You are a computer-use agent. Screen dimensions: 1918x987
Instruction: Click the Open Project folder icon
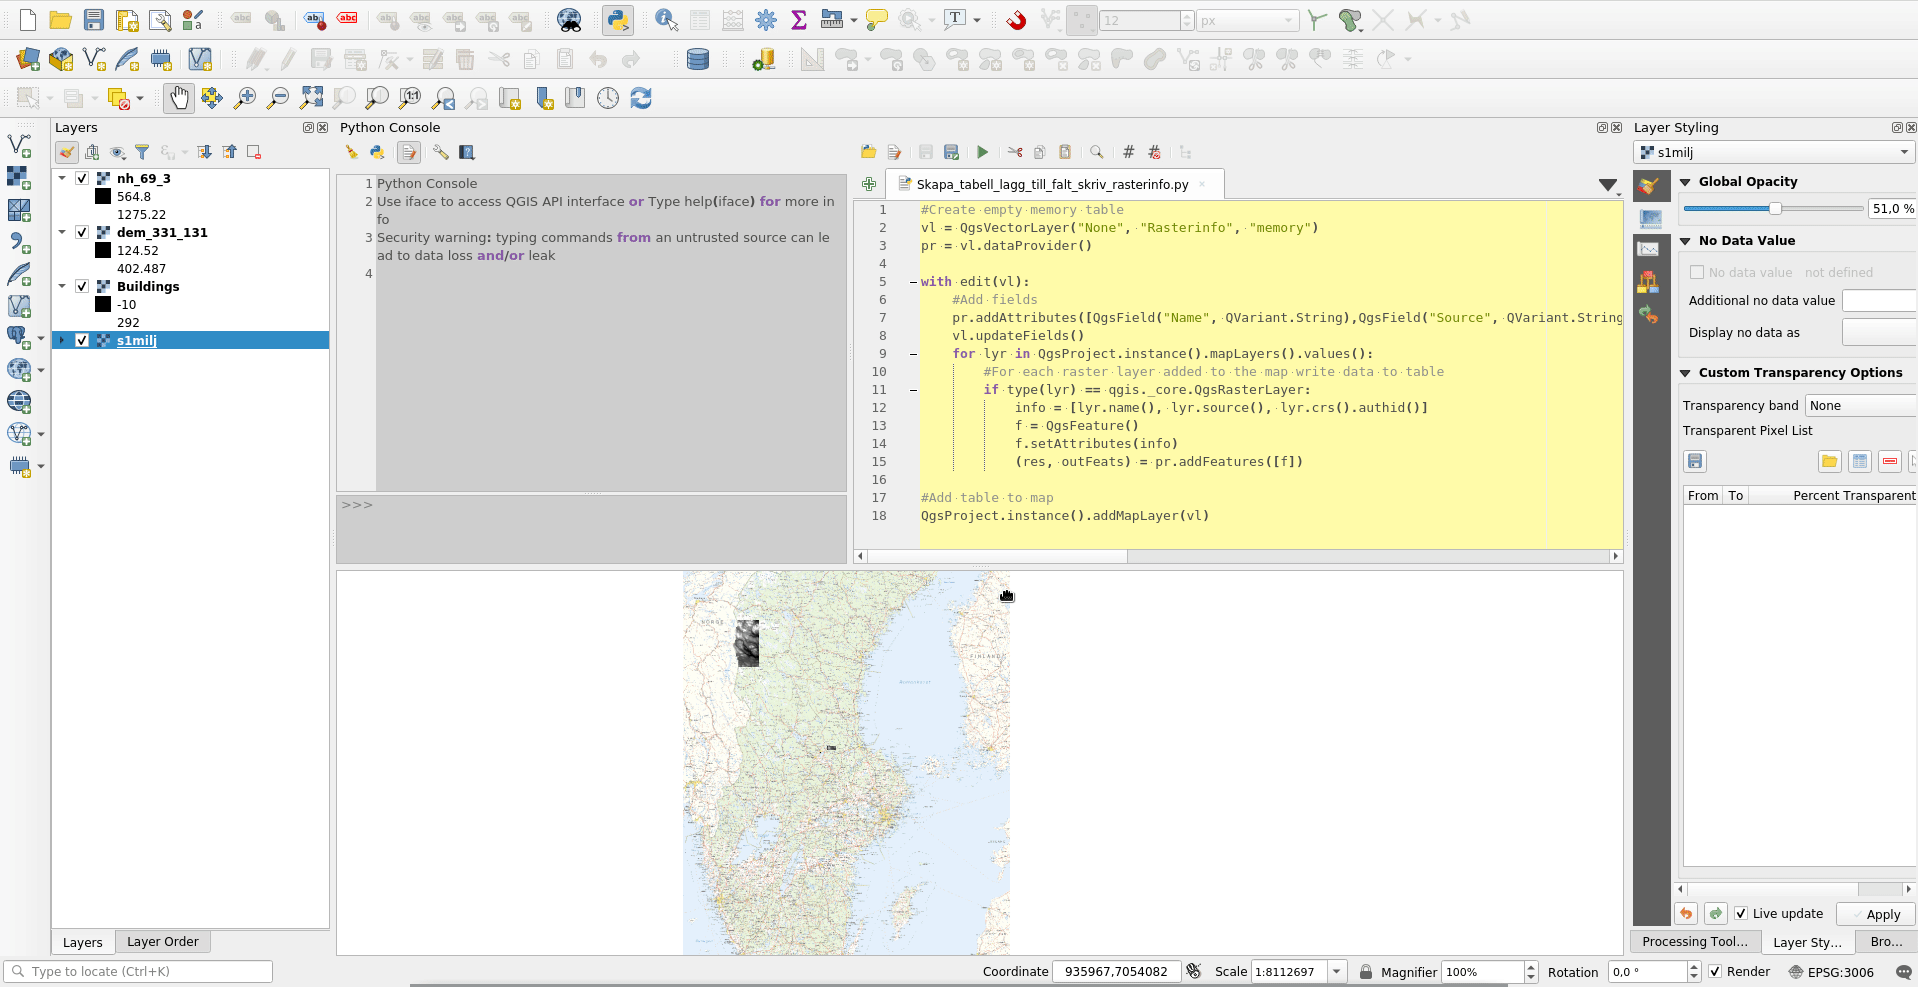[61, 20]
